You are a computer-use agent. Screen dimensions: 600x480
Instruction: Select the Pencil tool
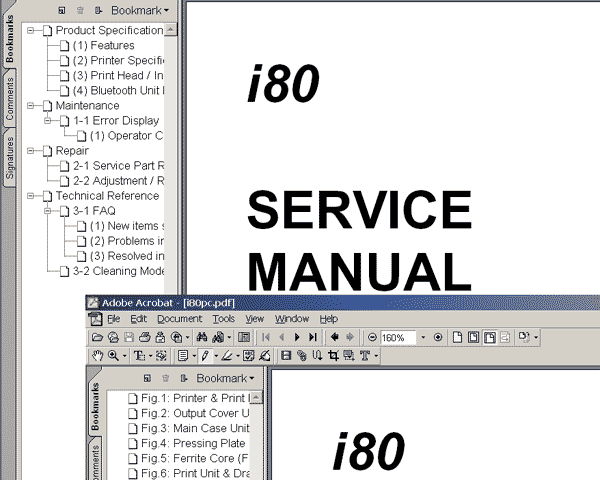tap(205, 356)
